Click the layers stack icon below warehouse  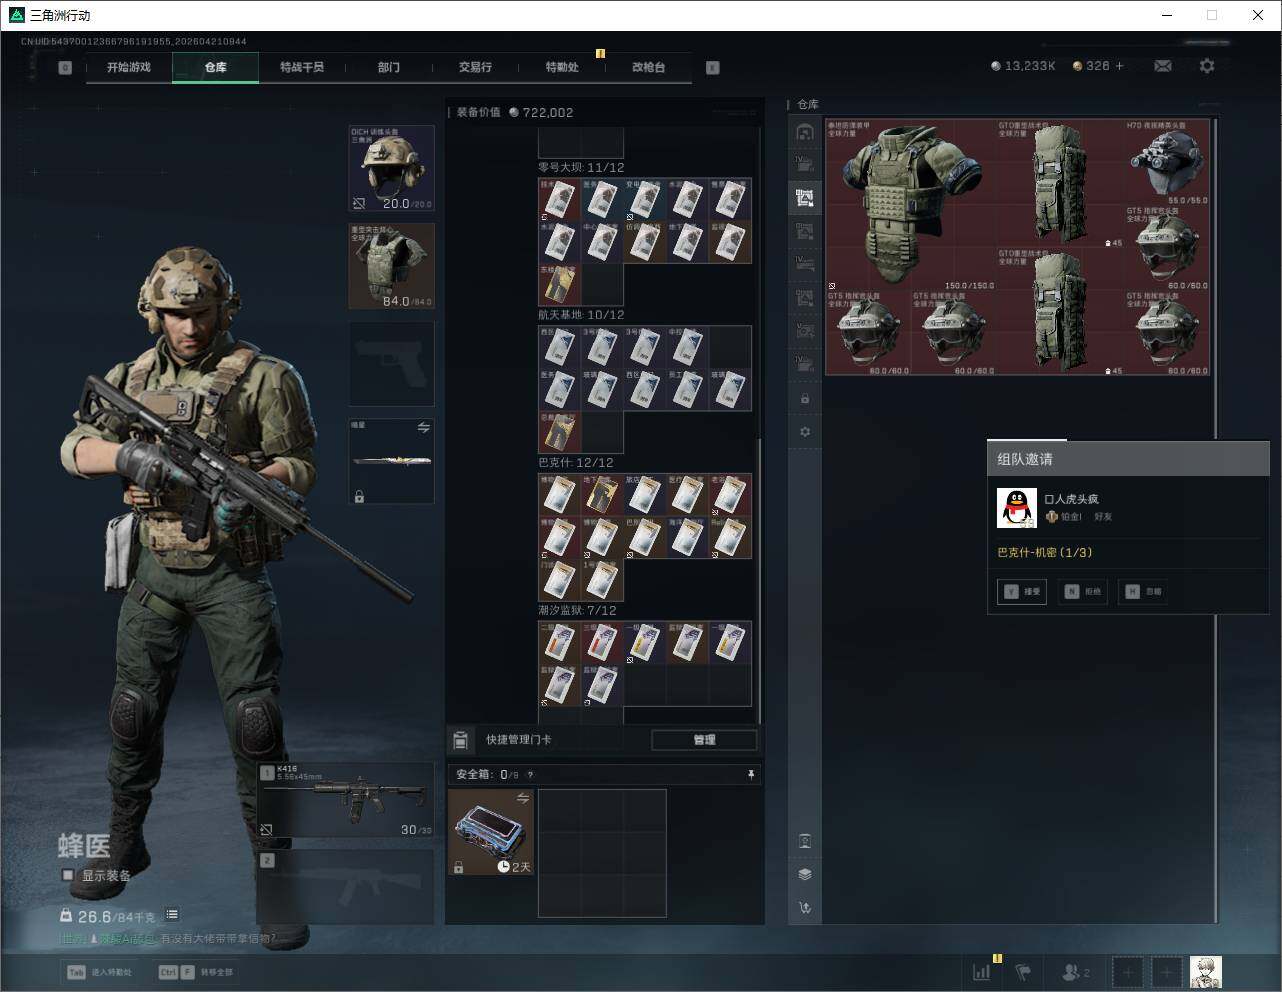coord(805,874)
